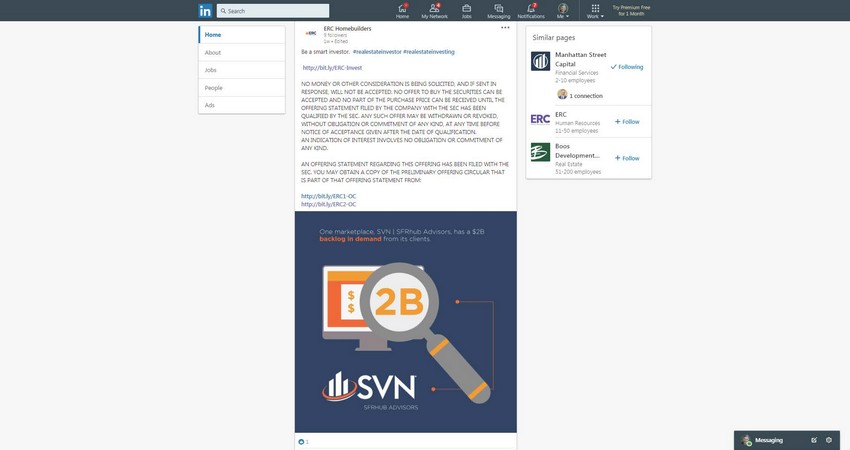This screenshot has width=850, height=450.
Task: Check the Notifications bell icon
Action: point(531,10)
